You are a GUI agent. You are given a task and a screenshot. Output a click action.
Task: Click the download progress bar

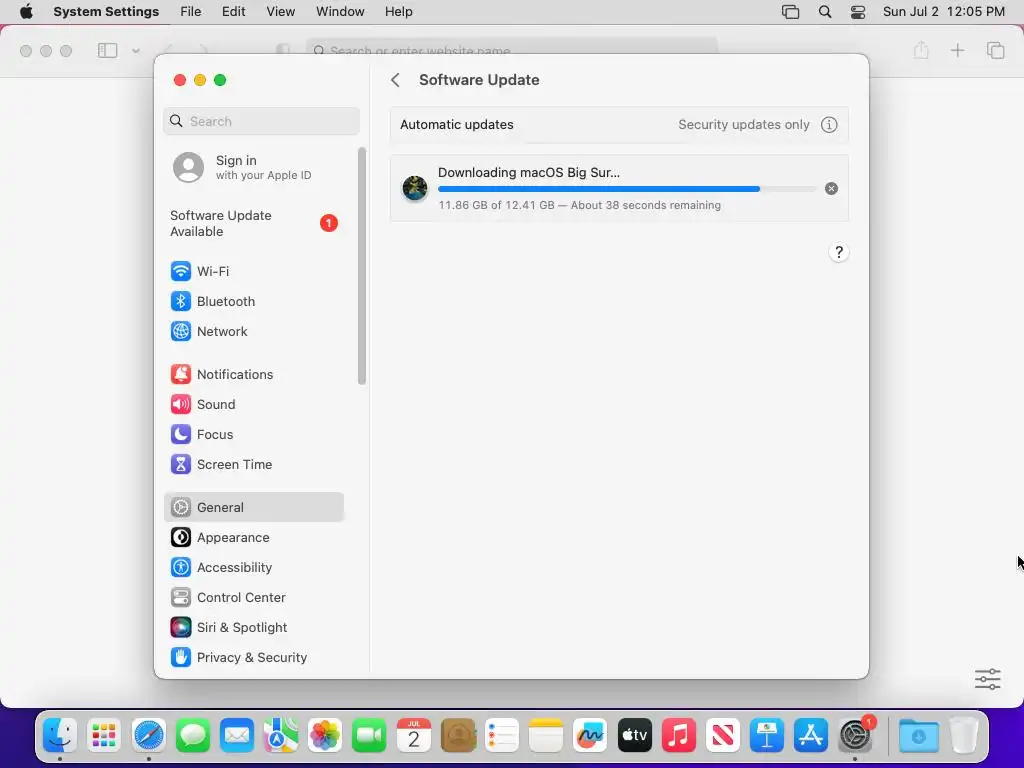click(627, 189)
